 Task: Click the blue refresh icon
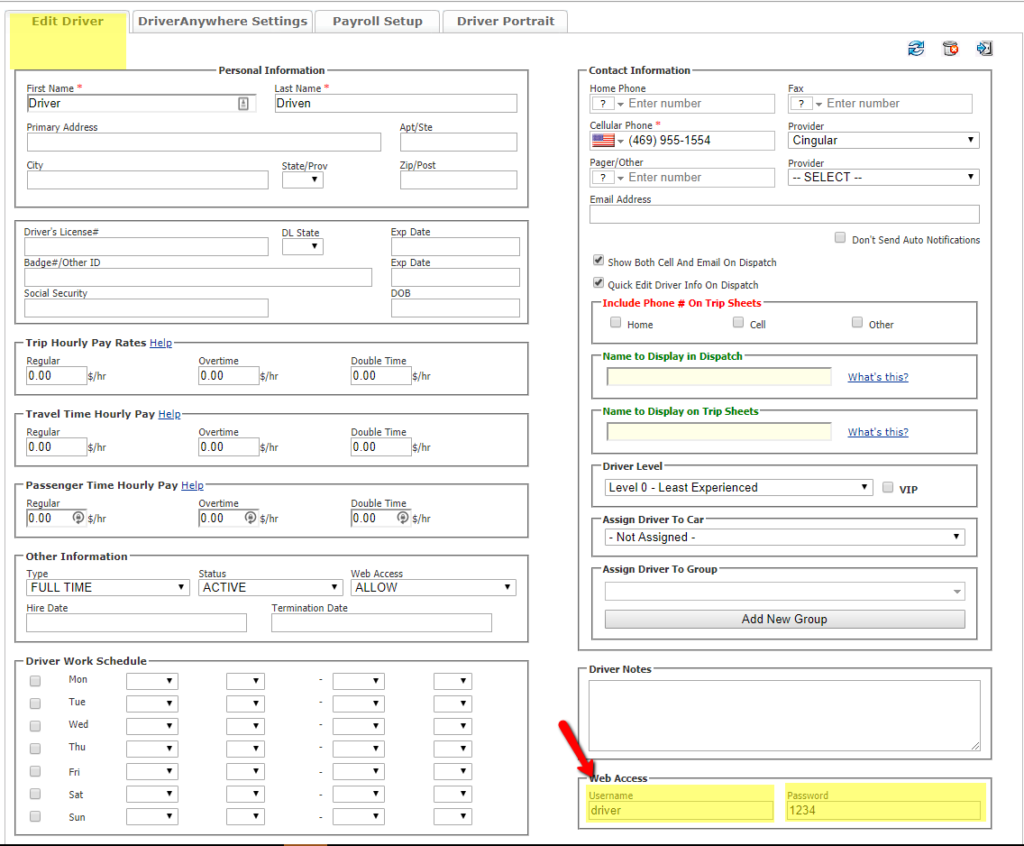(x=916, y=48)
